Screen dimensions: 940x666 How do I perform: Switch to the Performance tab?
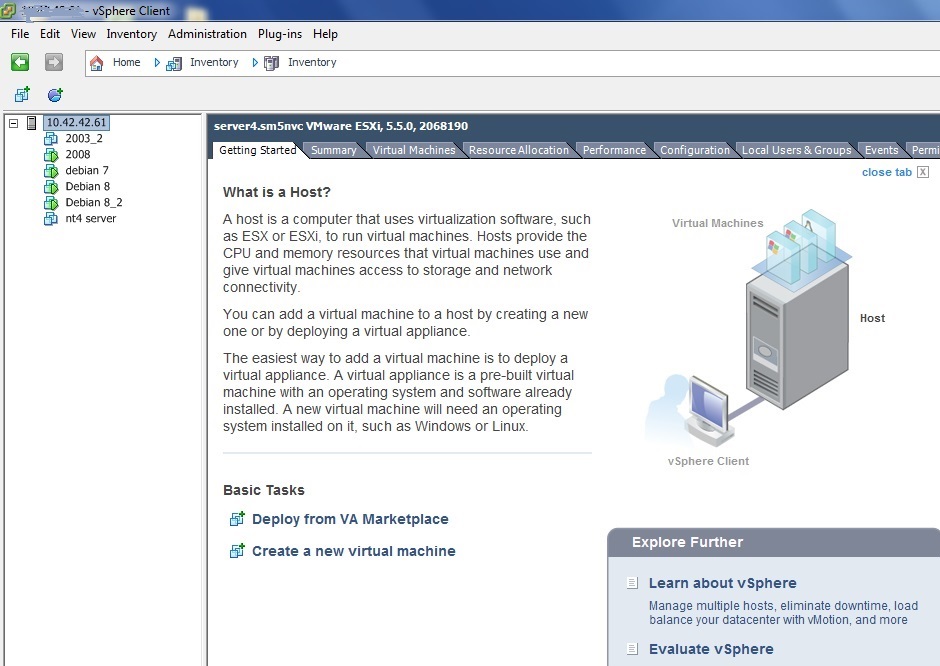pos(614,150)
